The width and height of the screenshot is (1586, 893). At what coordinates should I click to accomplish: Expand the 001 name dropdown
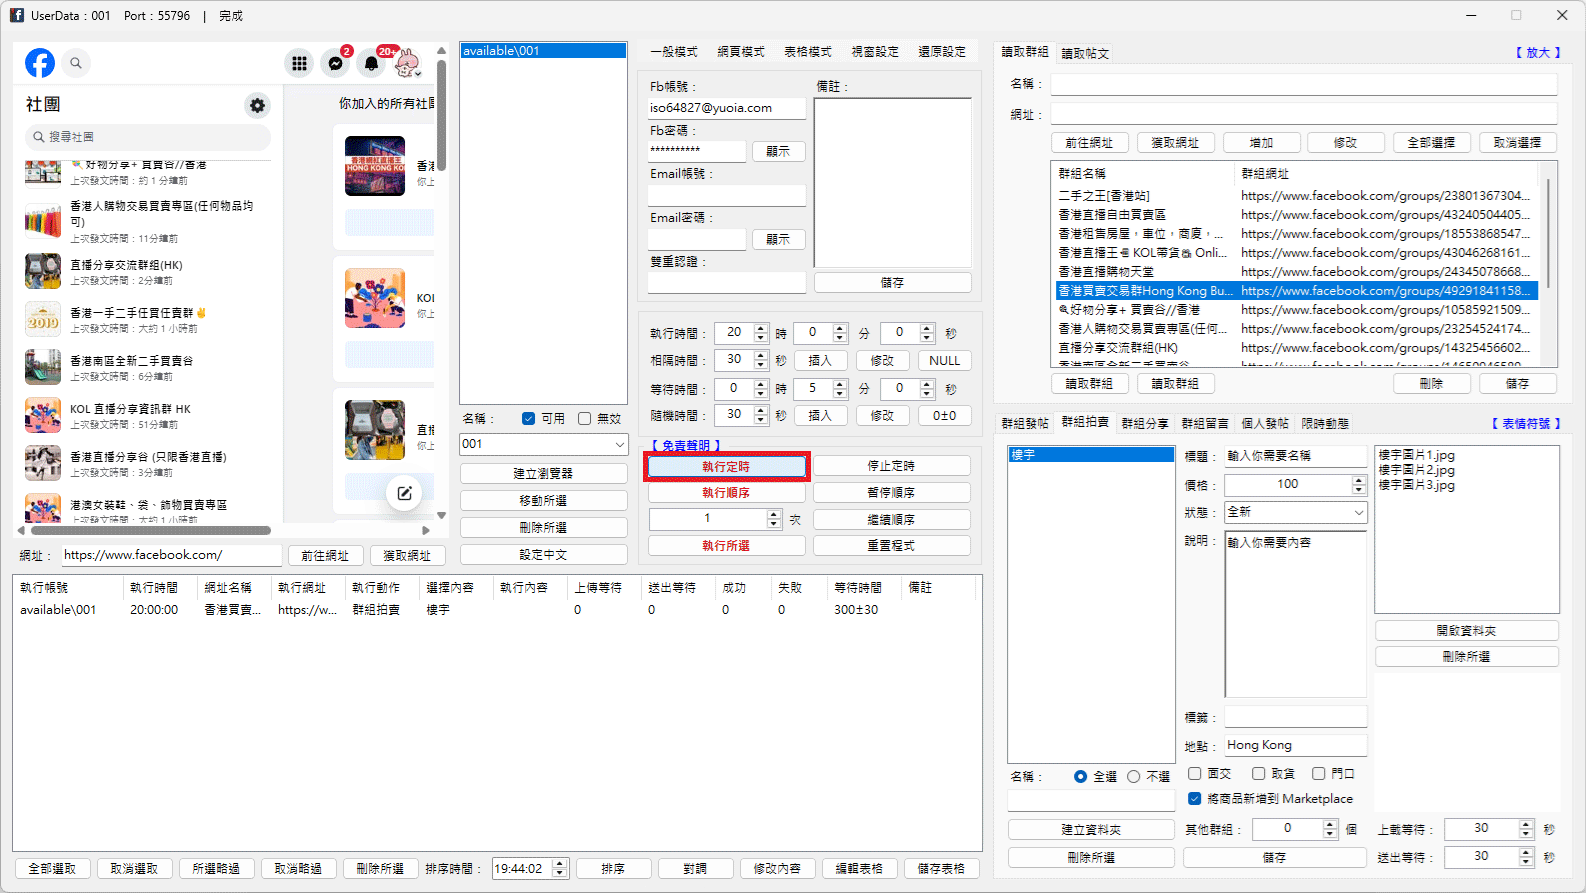pyautogui.click(x=619, y=444)
